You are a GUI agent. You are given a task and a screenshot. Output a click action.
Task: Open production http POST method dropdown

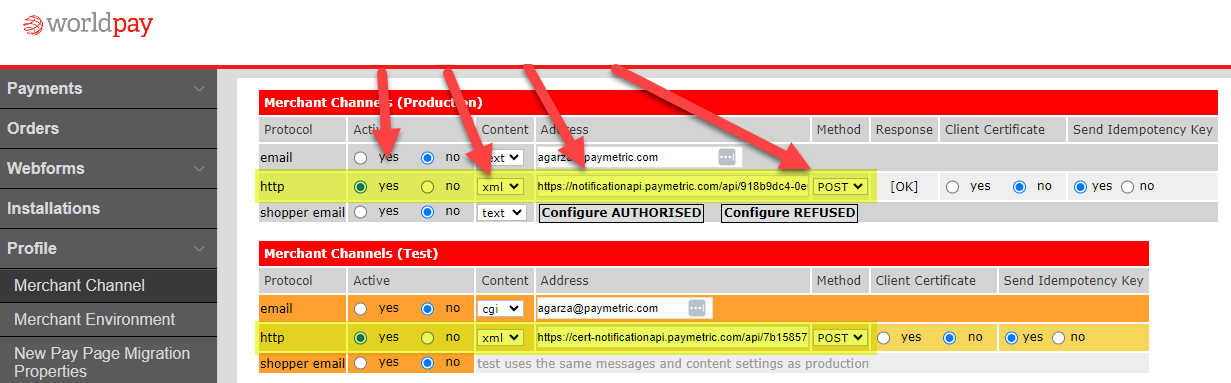pyautogui.click(x=839, y=186)
